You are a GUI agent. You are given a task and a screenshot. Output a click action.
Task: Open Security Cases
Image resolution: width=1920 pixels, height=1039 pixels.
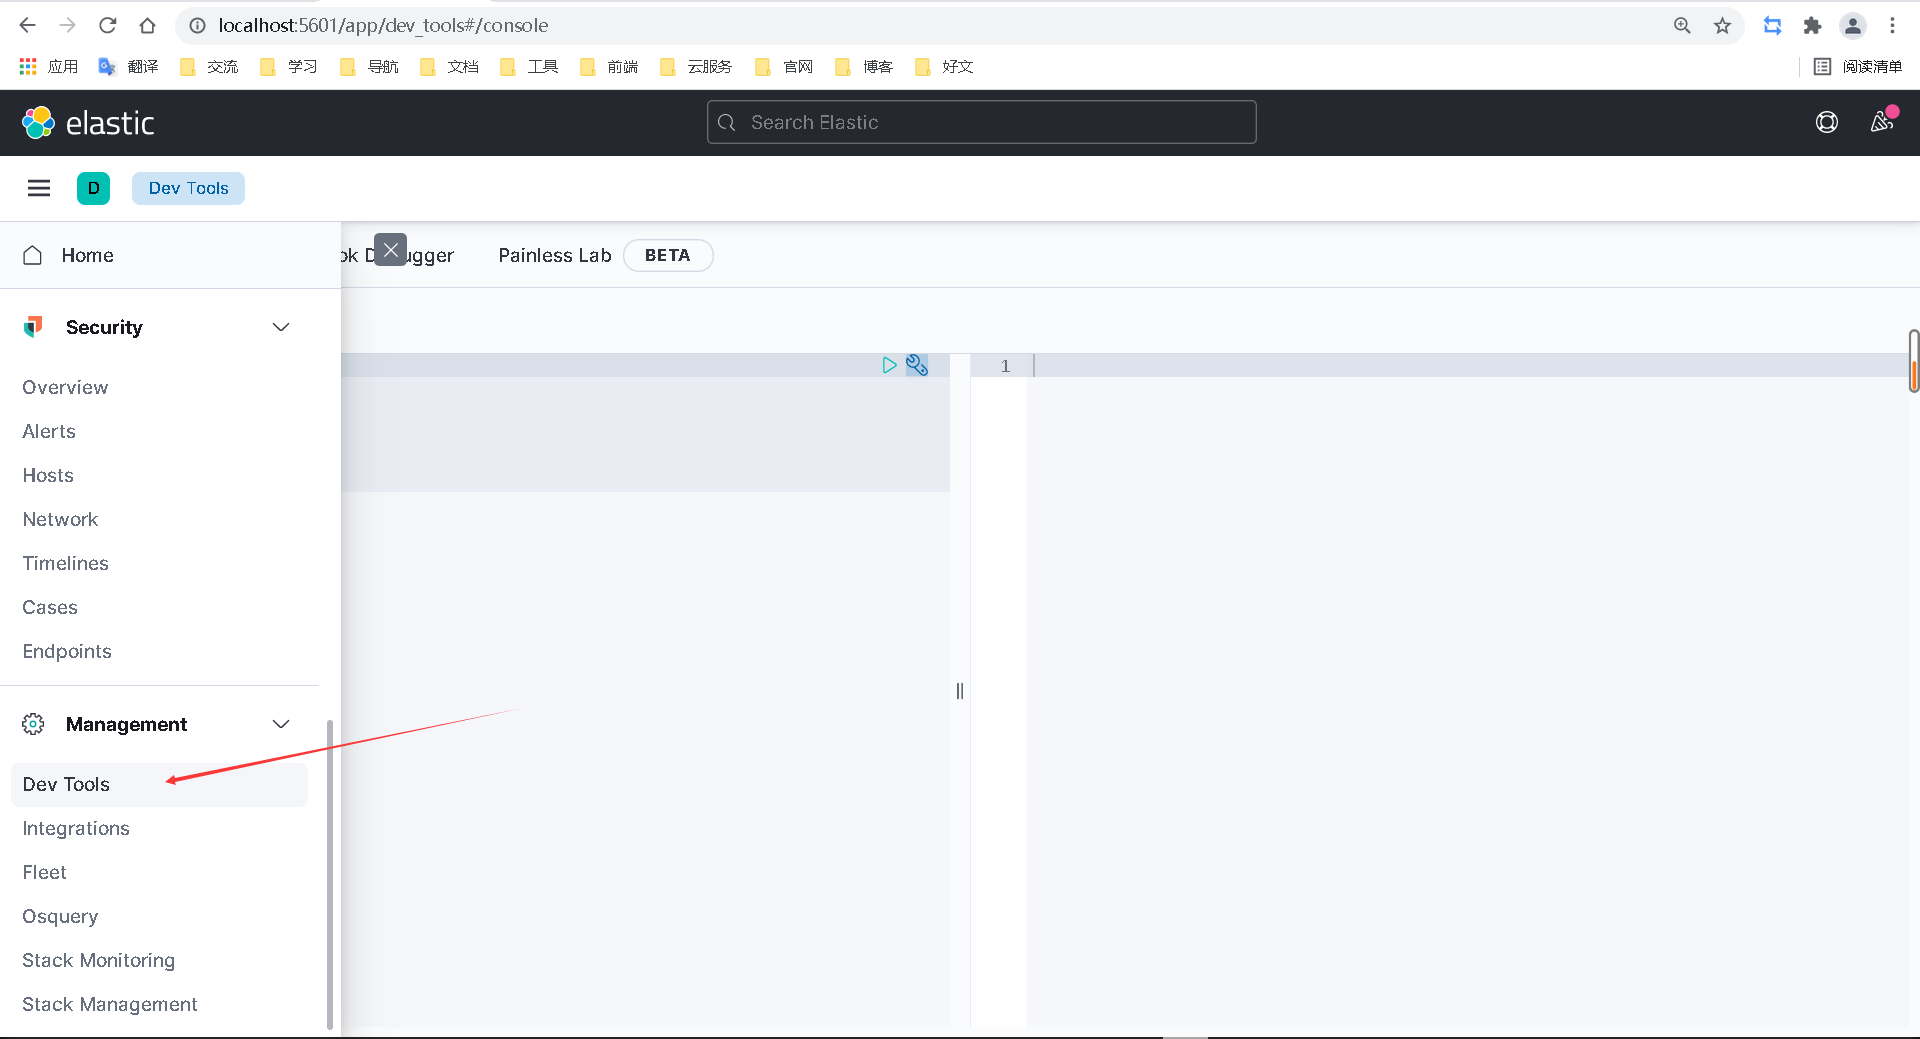point(50,607)
